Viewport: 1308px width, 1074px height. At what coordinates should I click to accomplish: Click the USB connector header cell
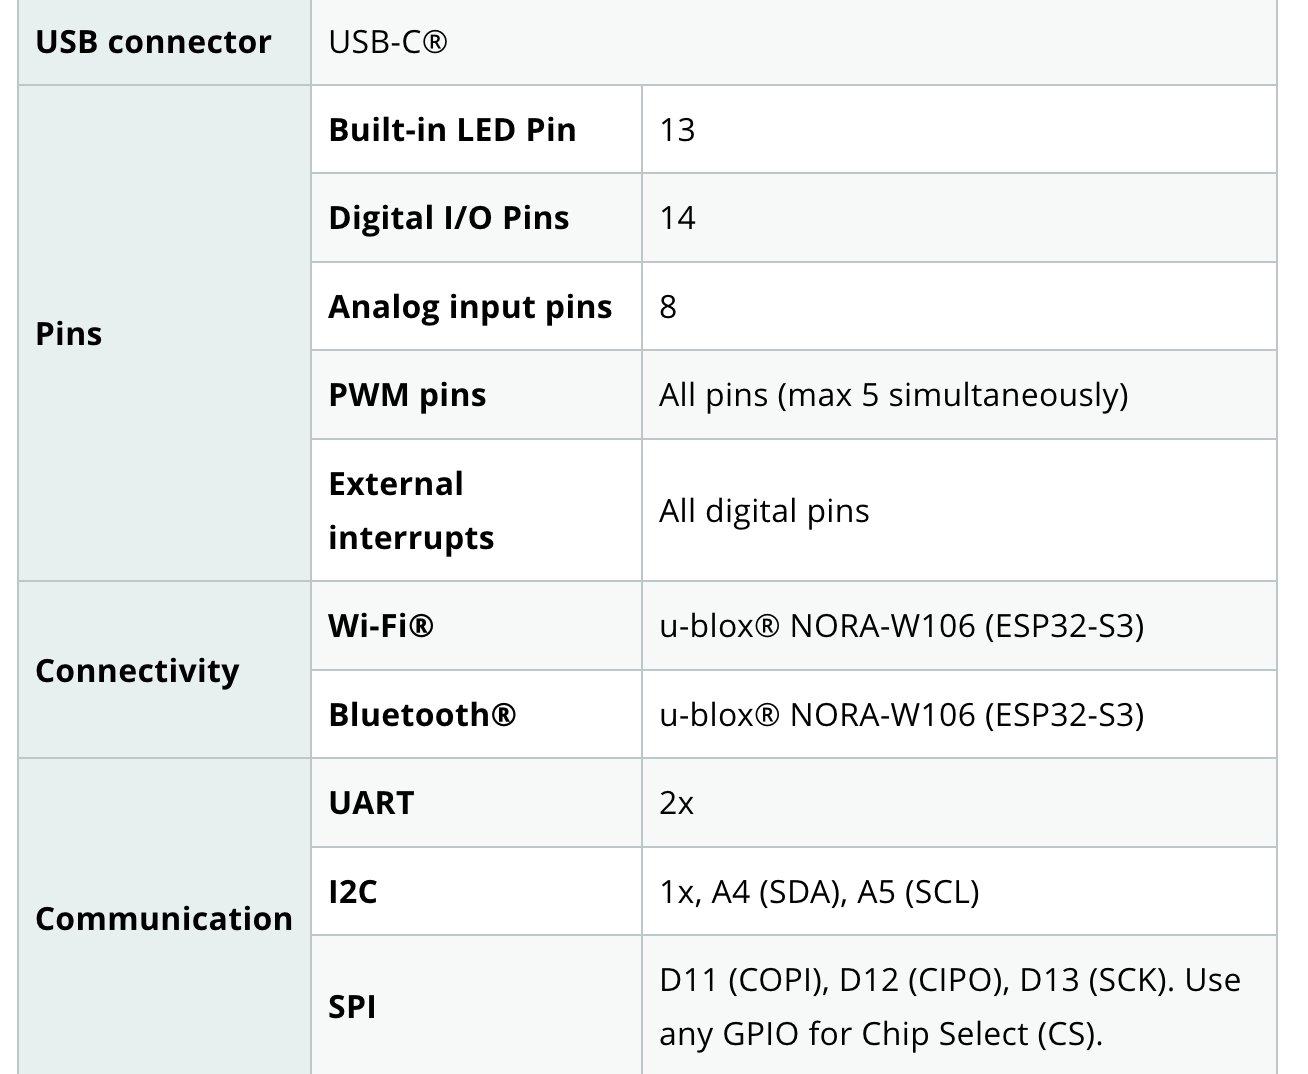(164, 42)
